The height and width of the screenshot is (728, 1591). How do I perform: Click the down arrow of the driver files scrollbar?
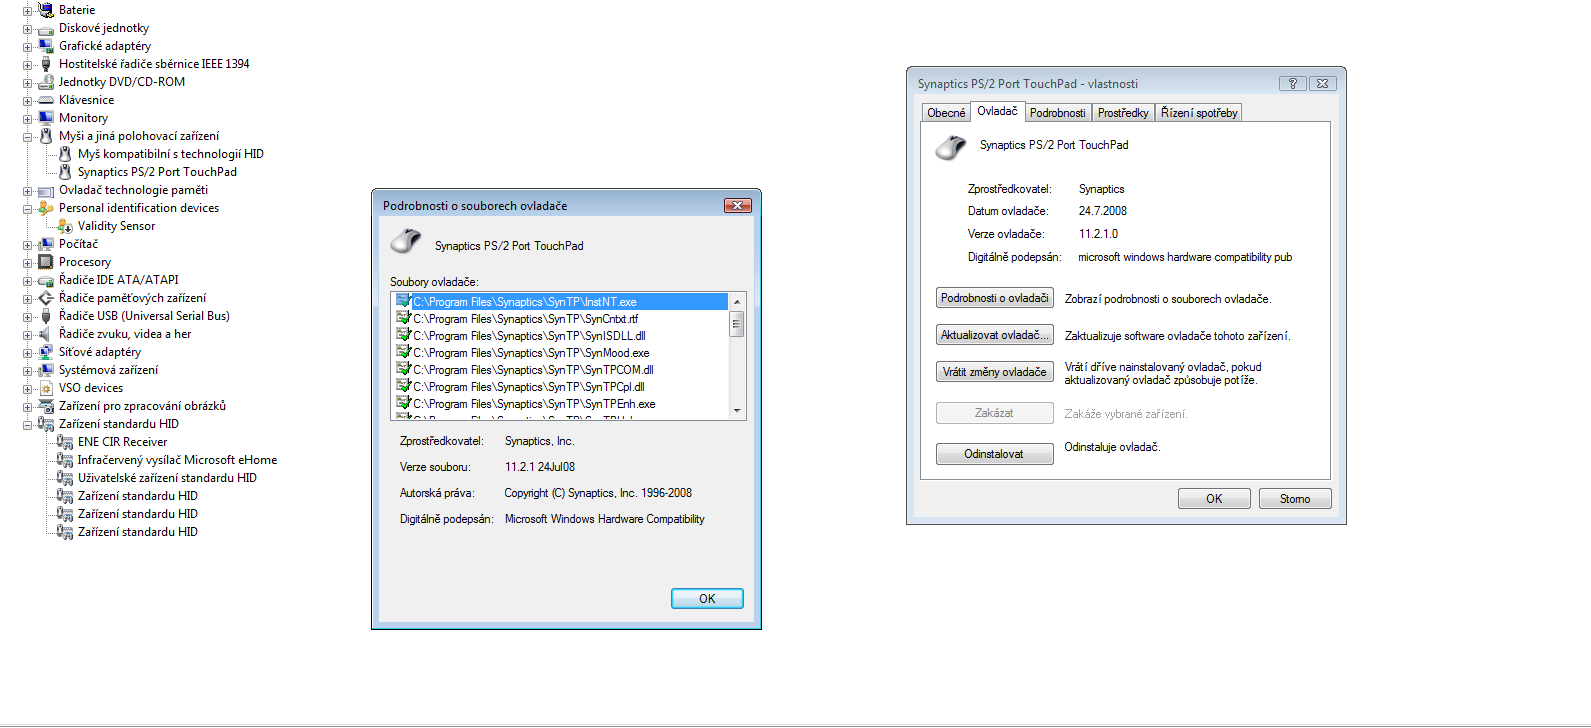[x=737, y=410]
